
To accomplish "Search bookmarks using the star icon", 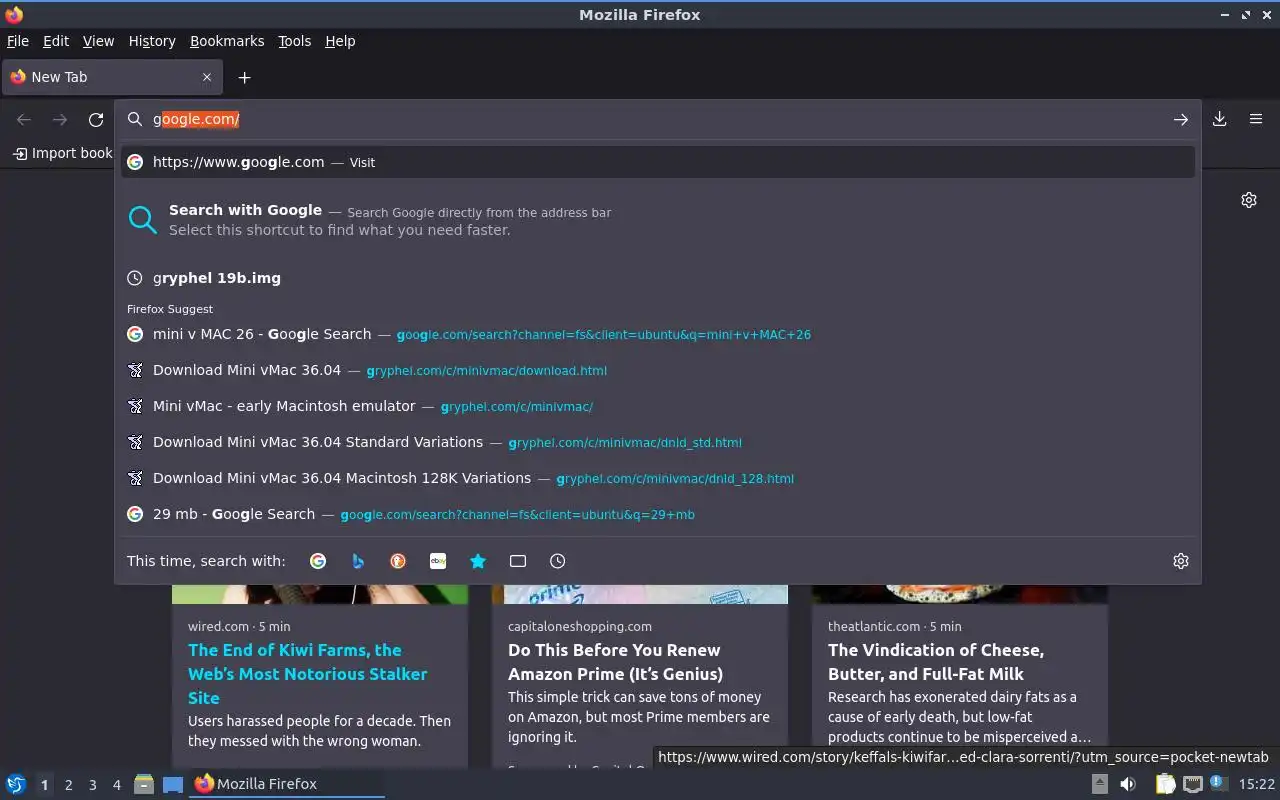I will [x=478, y=561].
